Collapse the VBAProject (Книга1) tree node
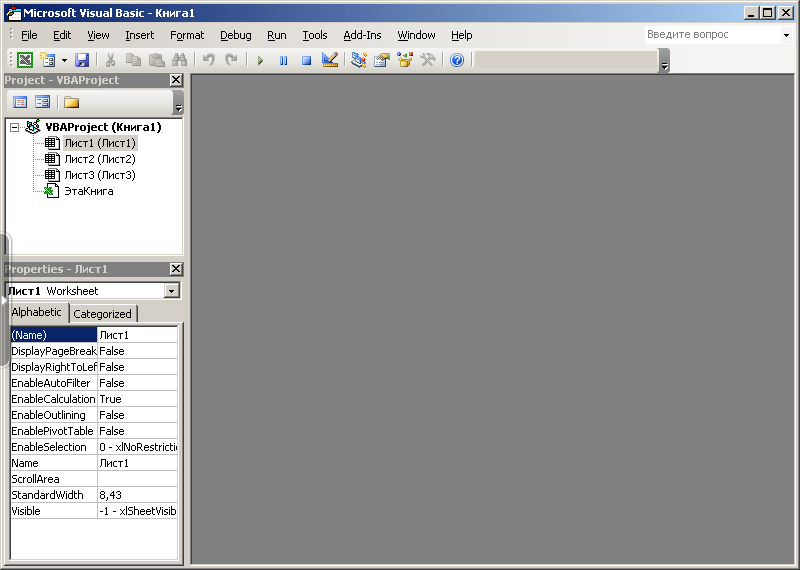800x570 pixels. (15, 127)
